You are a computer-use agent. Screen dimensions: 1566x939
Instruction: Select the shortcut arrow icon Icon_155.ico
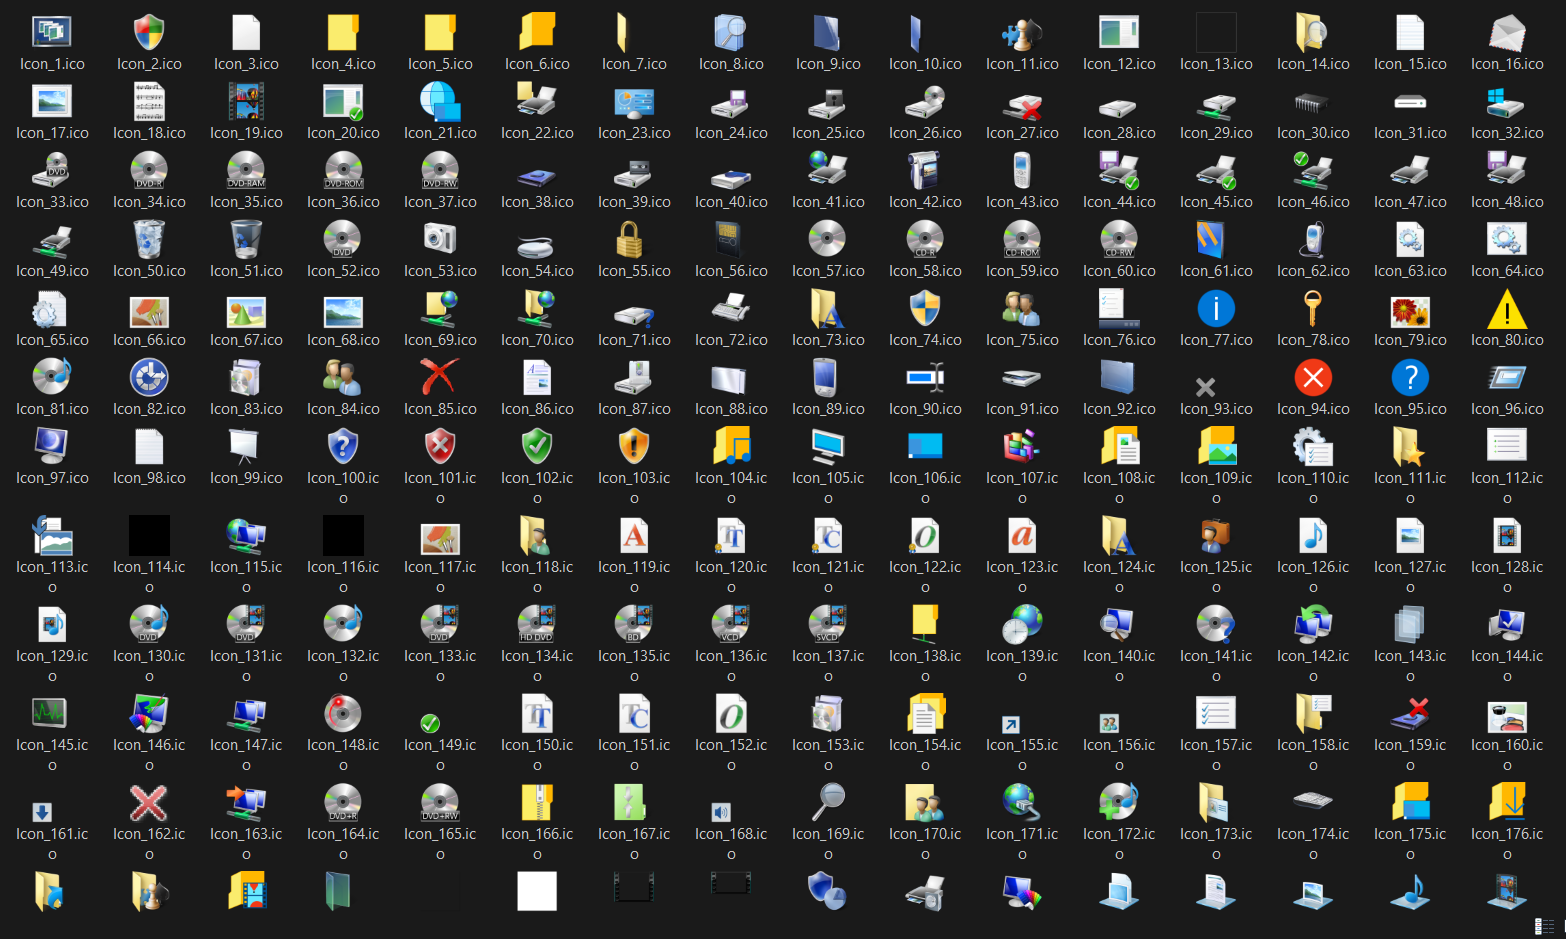(1012, 724)
